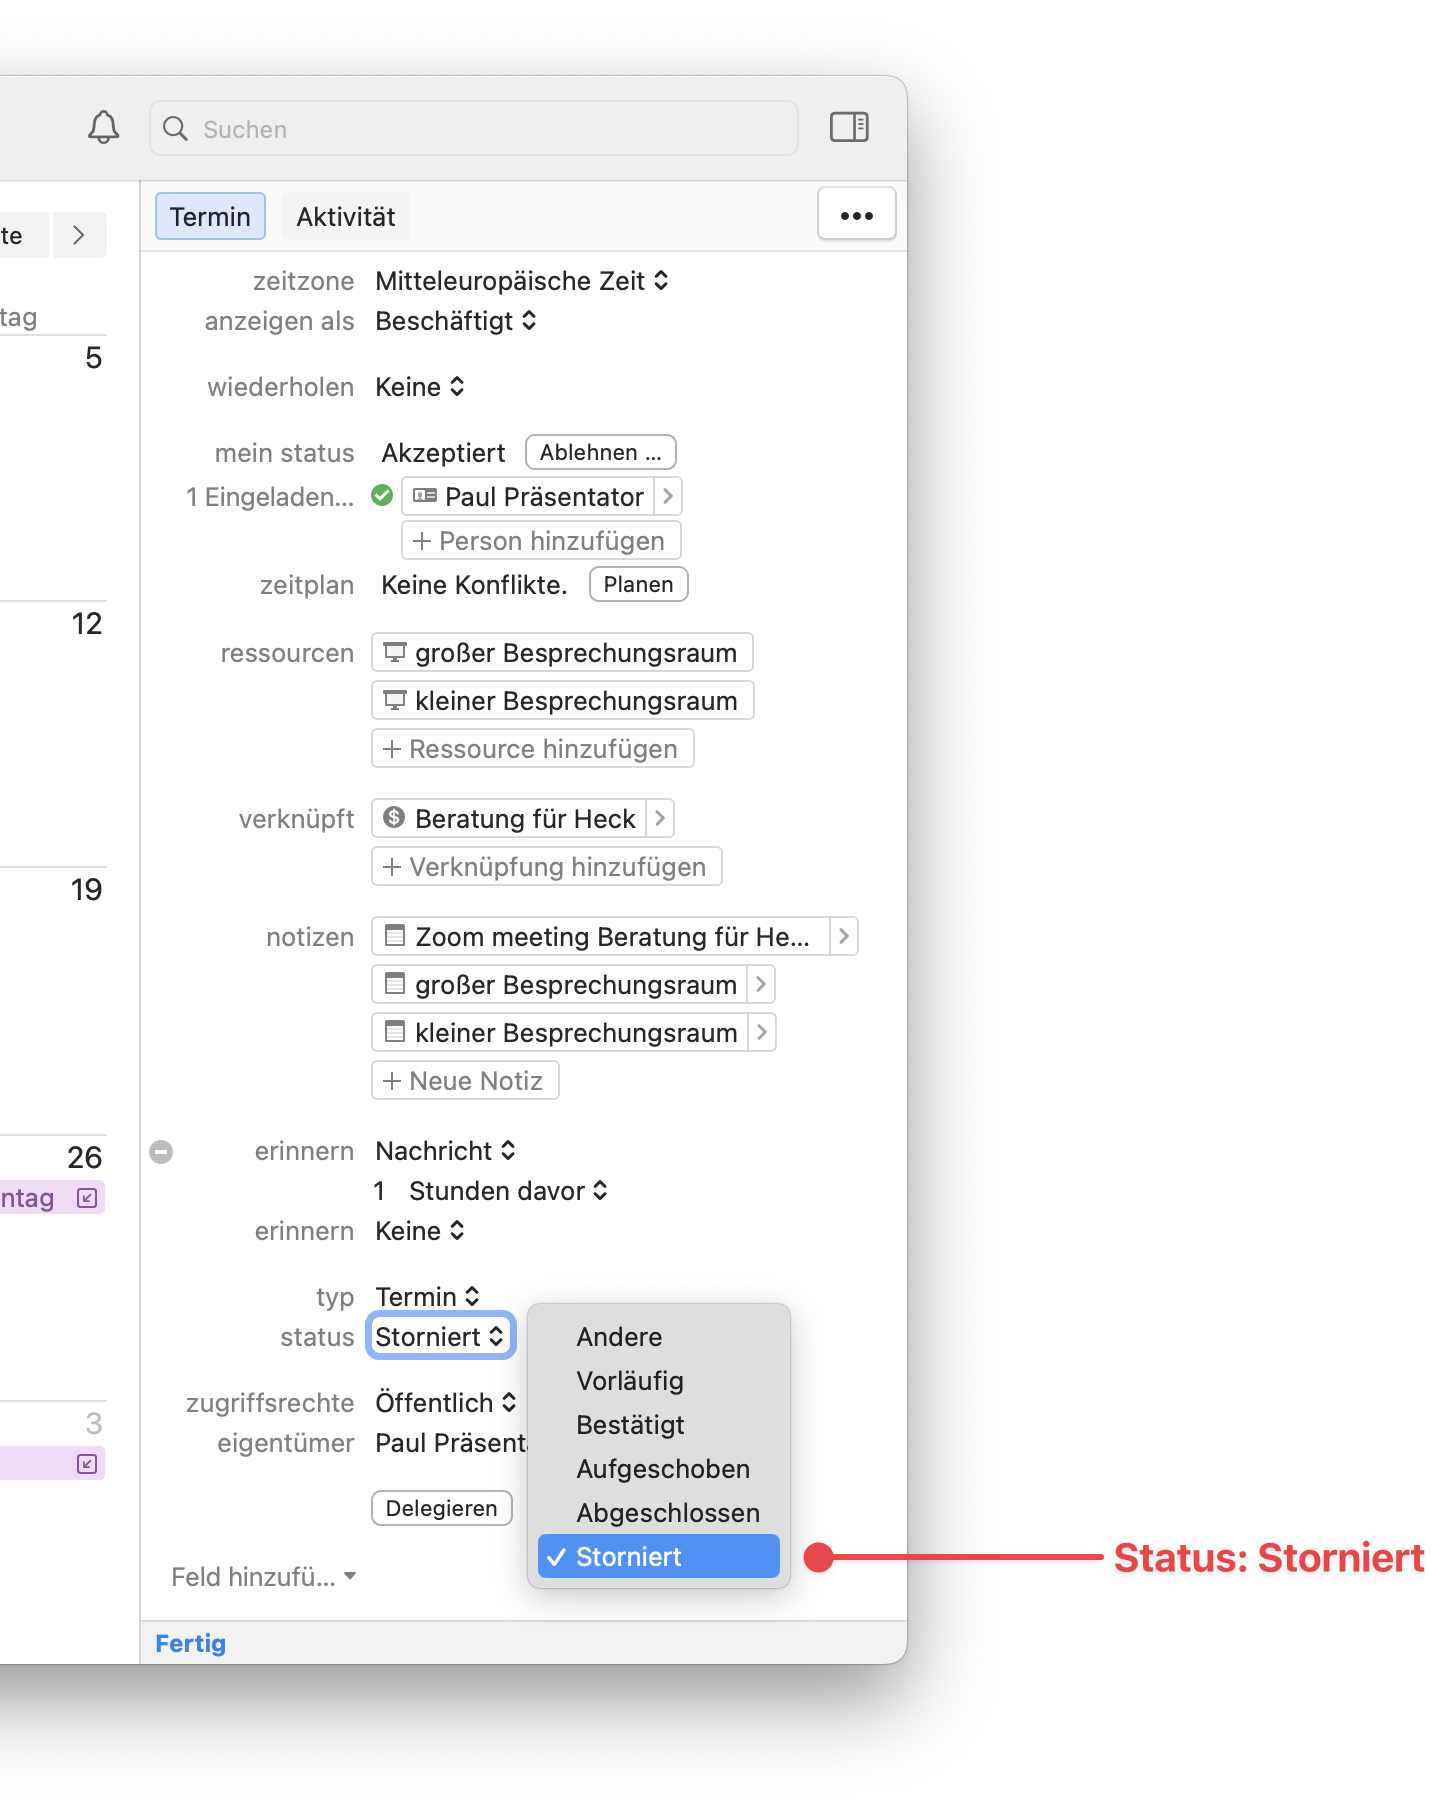Viewport: 1446px width, 1812px height.
Task: Open Paul Präsentator details arrow
Action: pos(668,497)
